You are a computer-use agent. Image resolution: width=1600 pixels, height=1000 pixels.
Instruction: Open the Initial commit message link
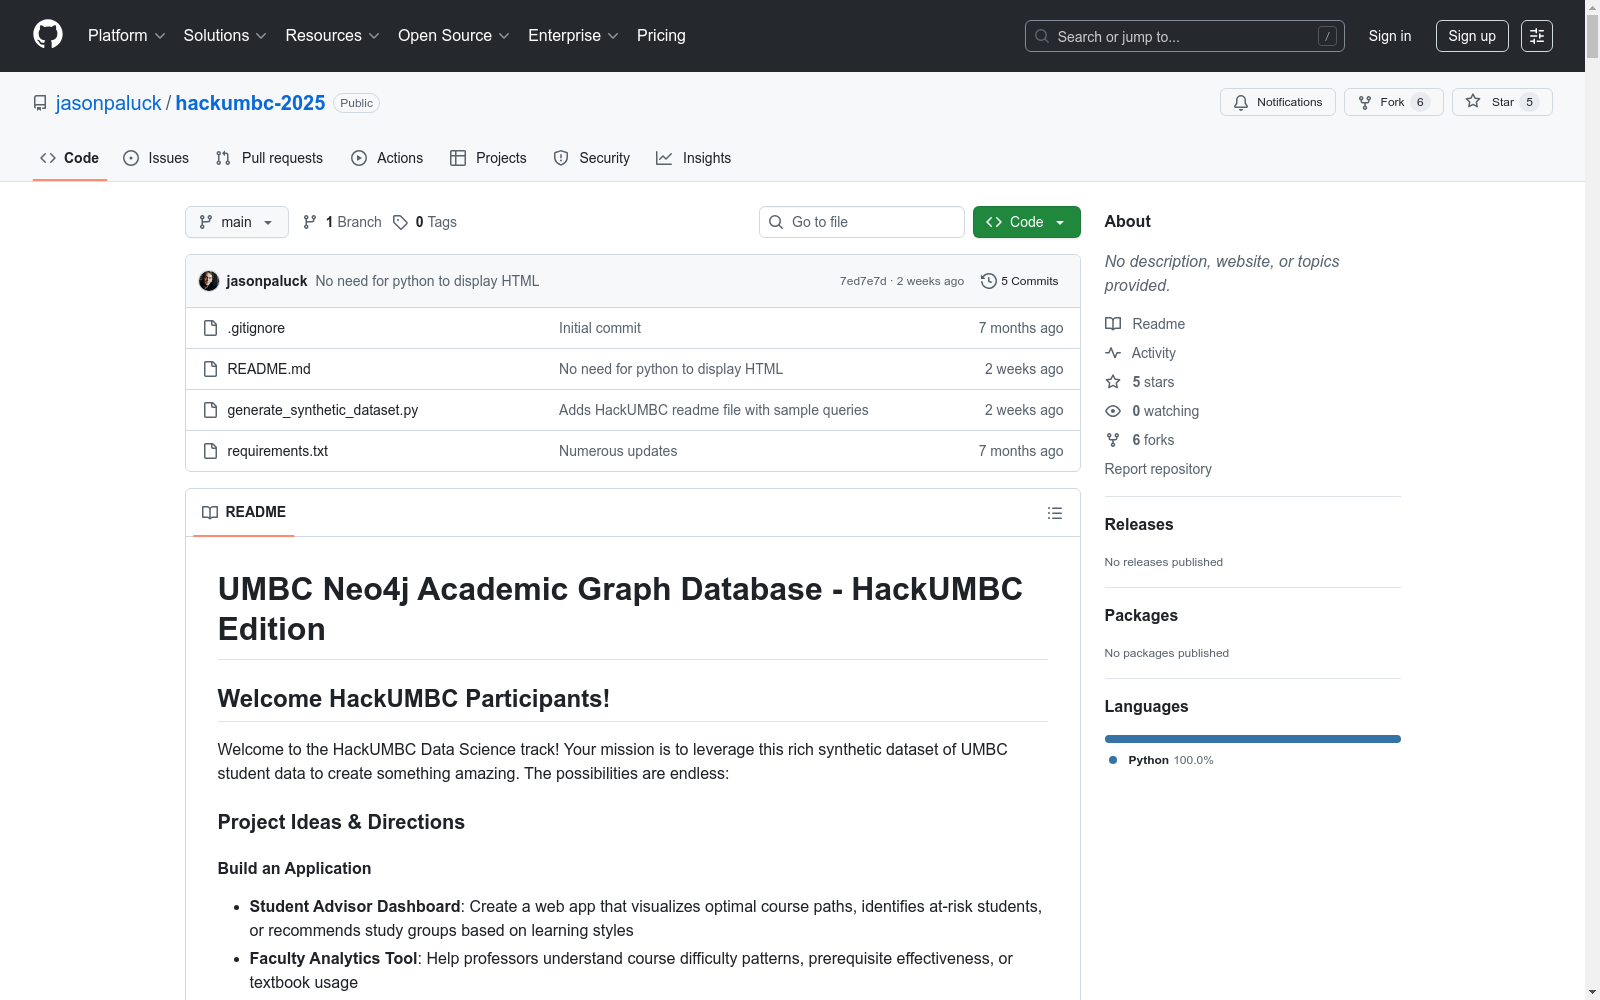point(600,328)
